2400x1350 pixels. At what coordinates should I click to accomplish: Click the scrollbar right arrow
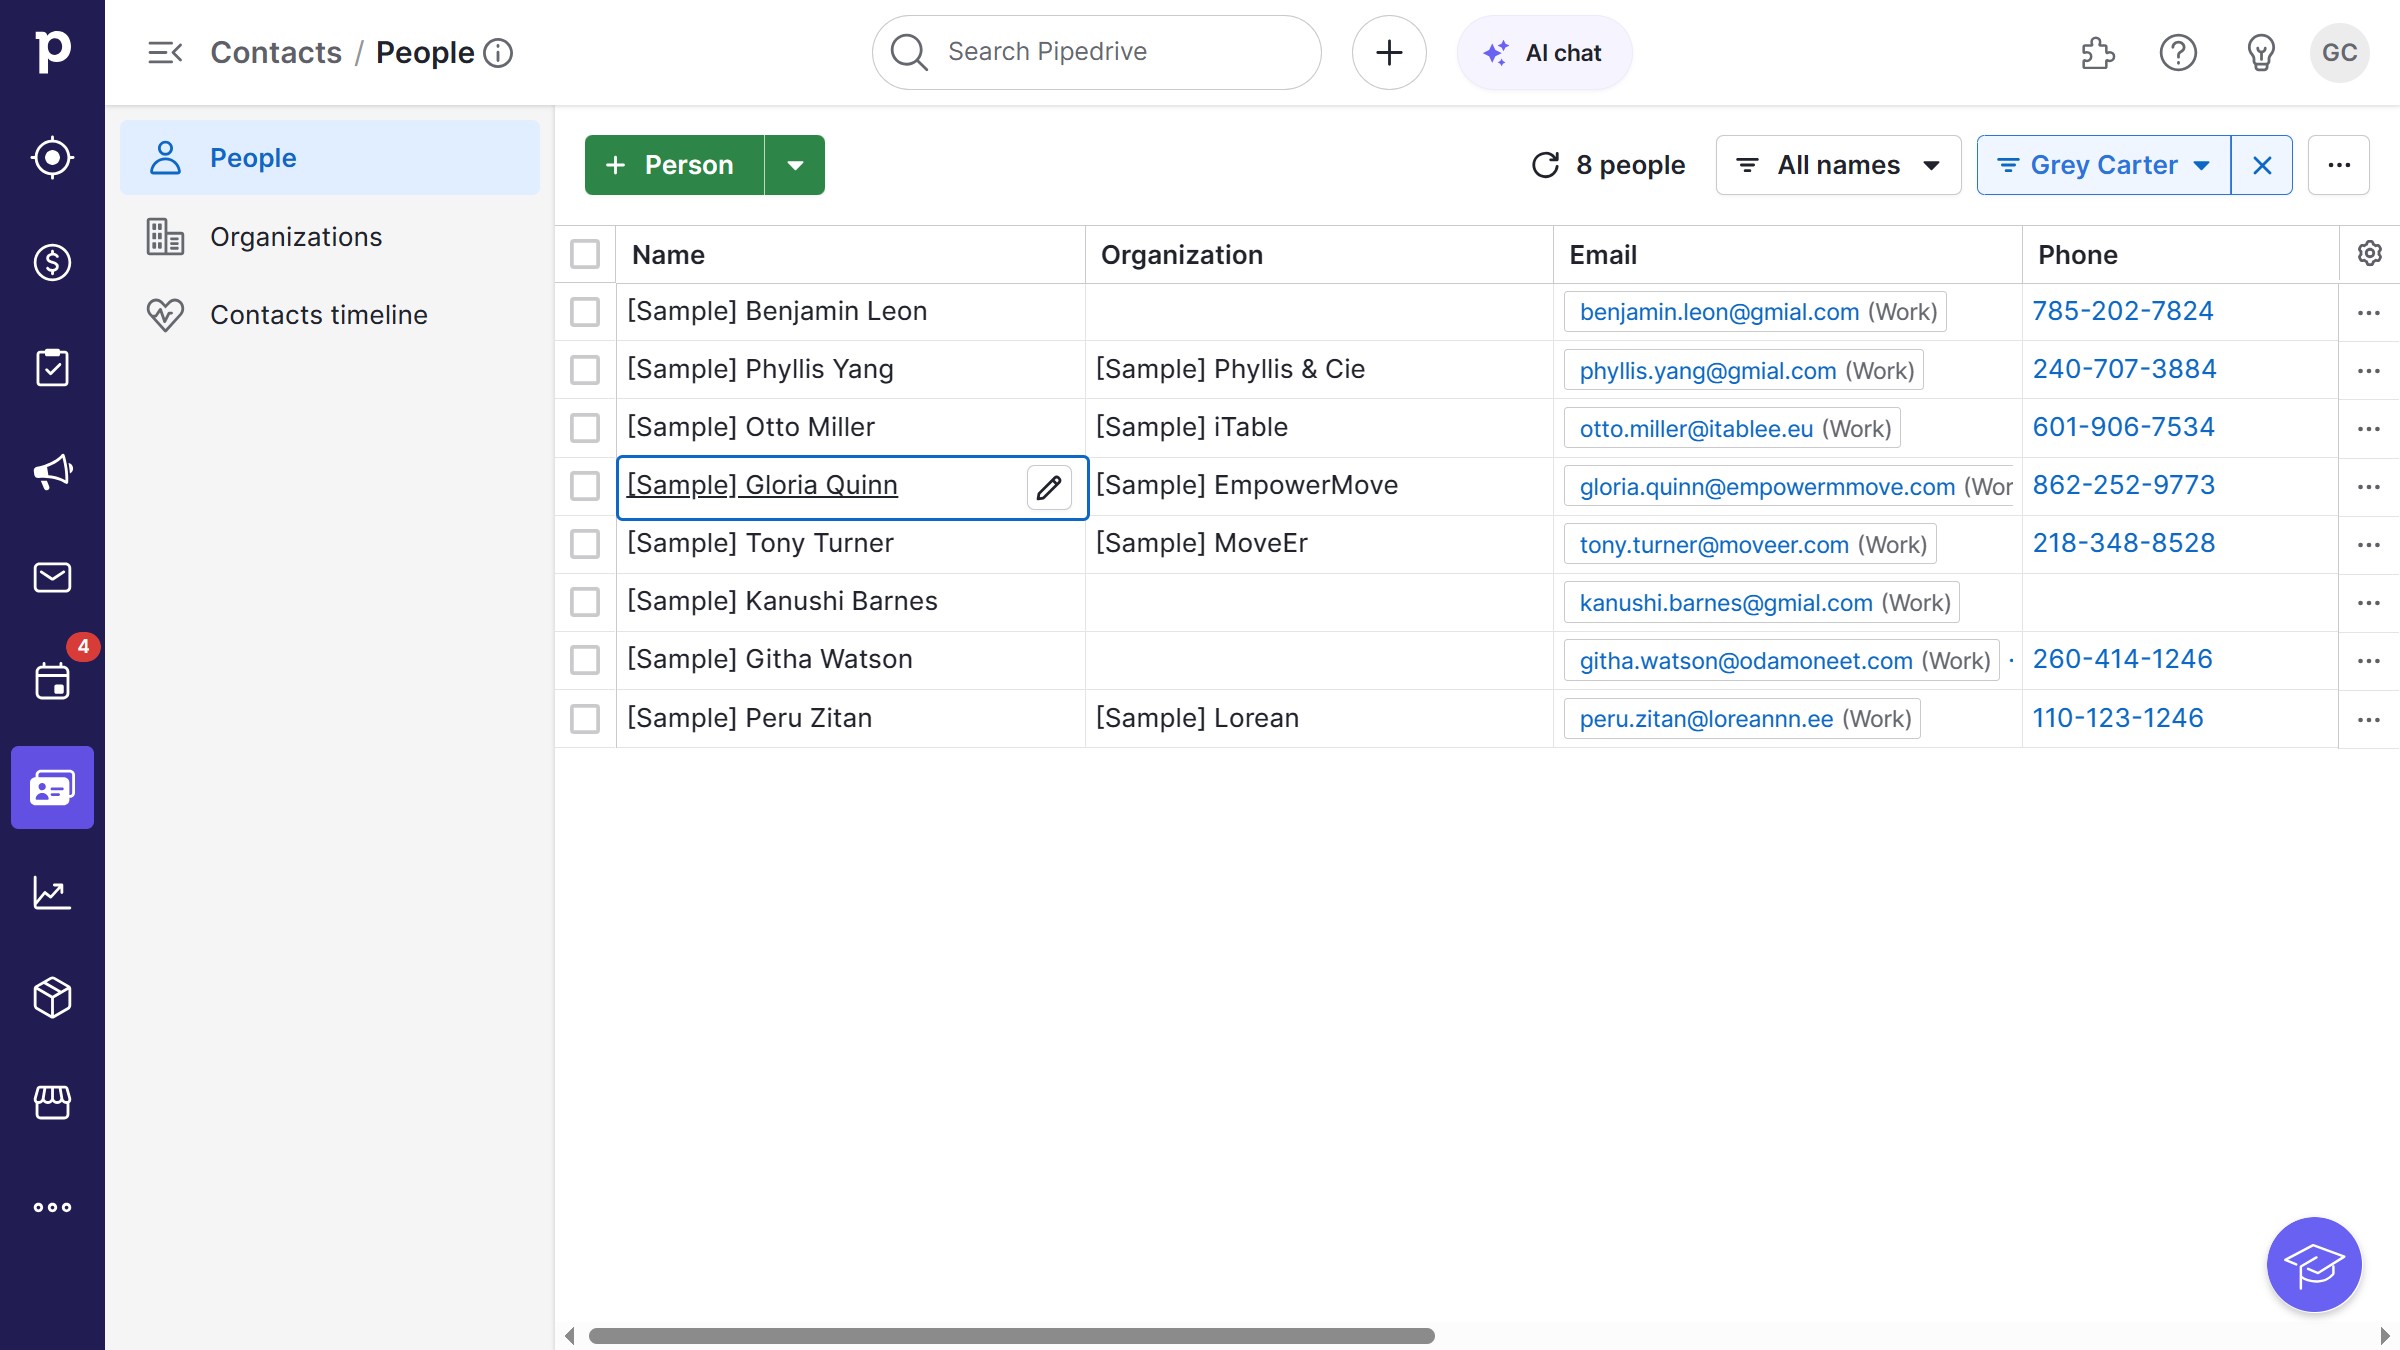[2384, 1336]
